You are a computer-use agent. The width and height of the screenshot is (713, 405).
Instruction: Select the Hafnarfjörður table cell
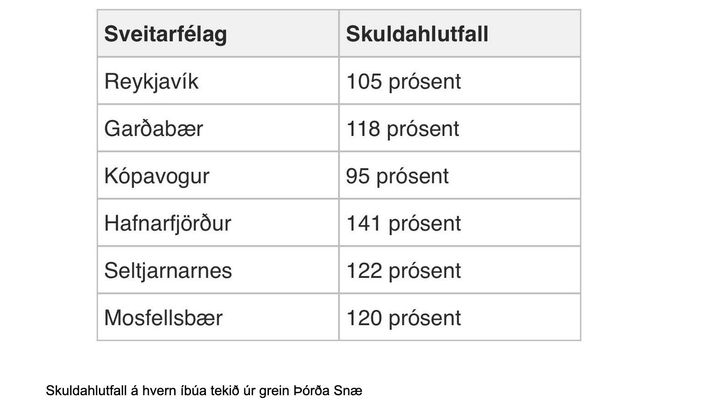tap(167, 223)
